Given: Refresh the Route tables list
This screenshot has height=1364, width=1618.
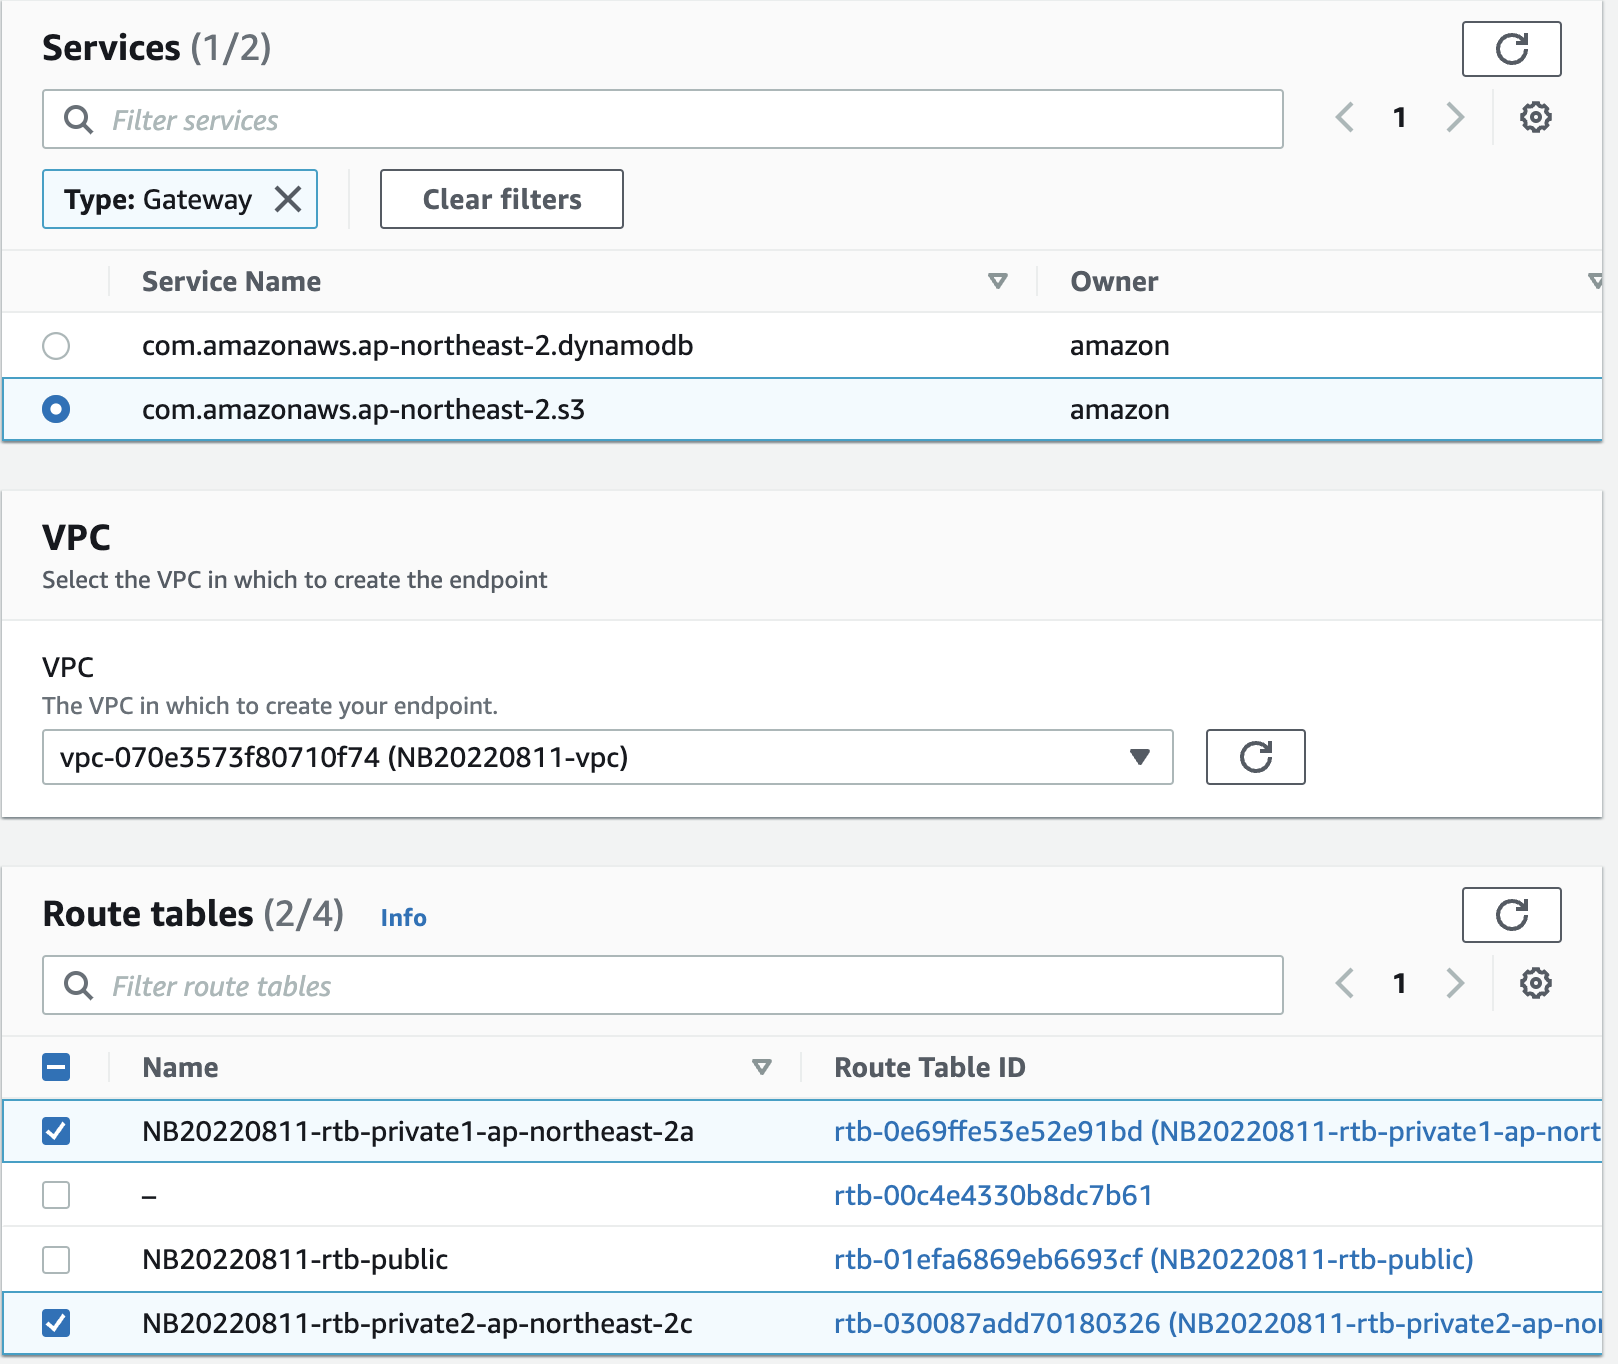Looking at the screenshot, I should tap(1511, 915).
